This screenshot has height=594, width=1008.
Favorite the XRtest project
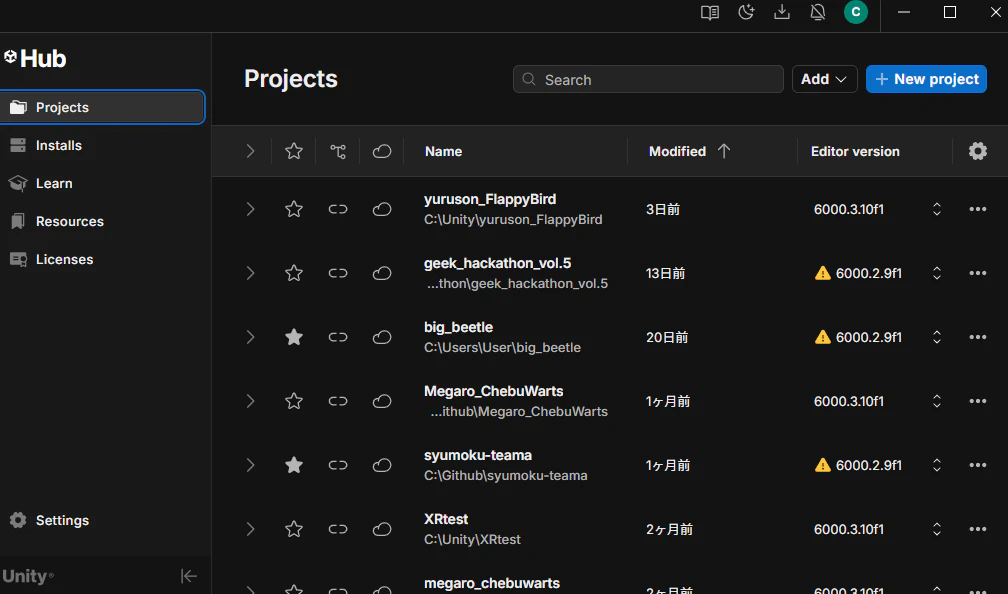click(x=294, y=529)
